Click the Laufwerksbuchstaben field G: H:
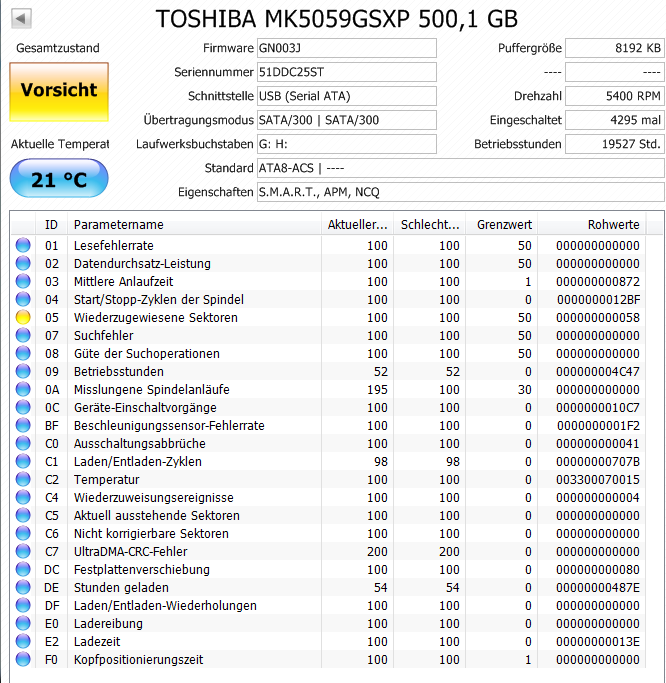666x683 pixels. [x=347, y=144]
